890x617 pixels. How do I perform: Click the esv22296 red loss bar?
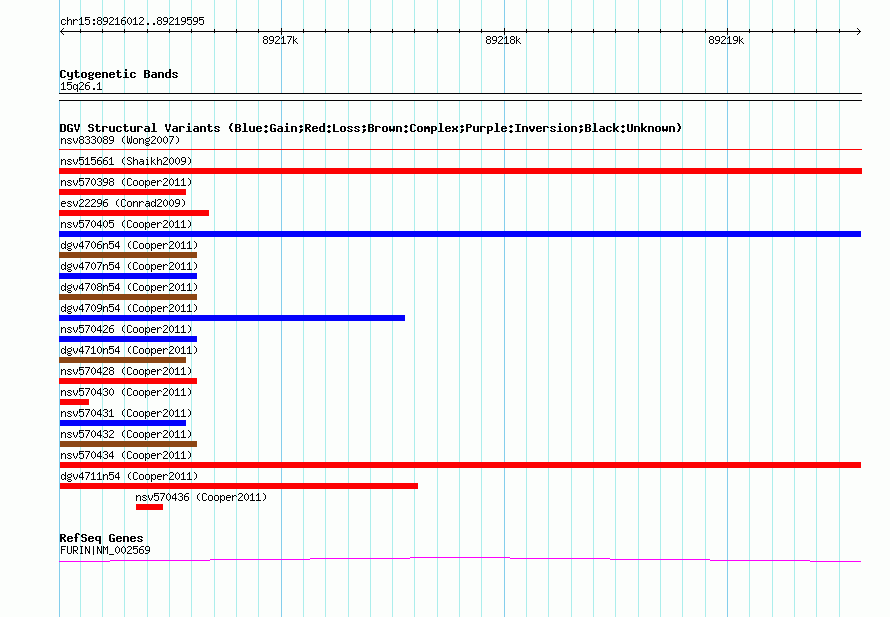click(134, 213)
